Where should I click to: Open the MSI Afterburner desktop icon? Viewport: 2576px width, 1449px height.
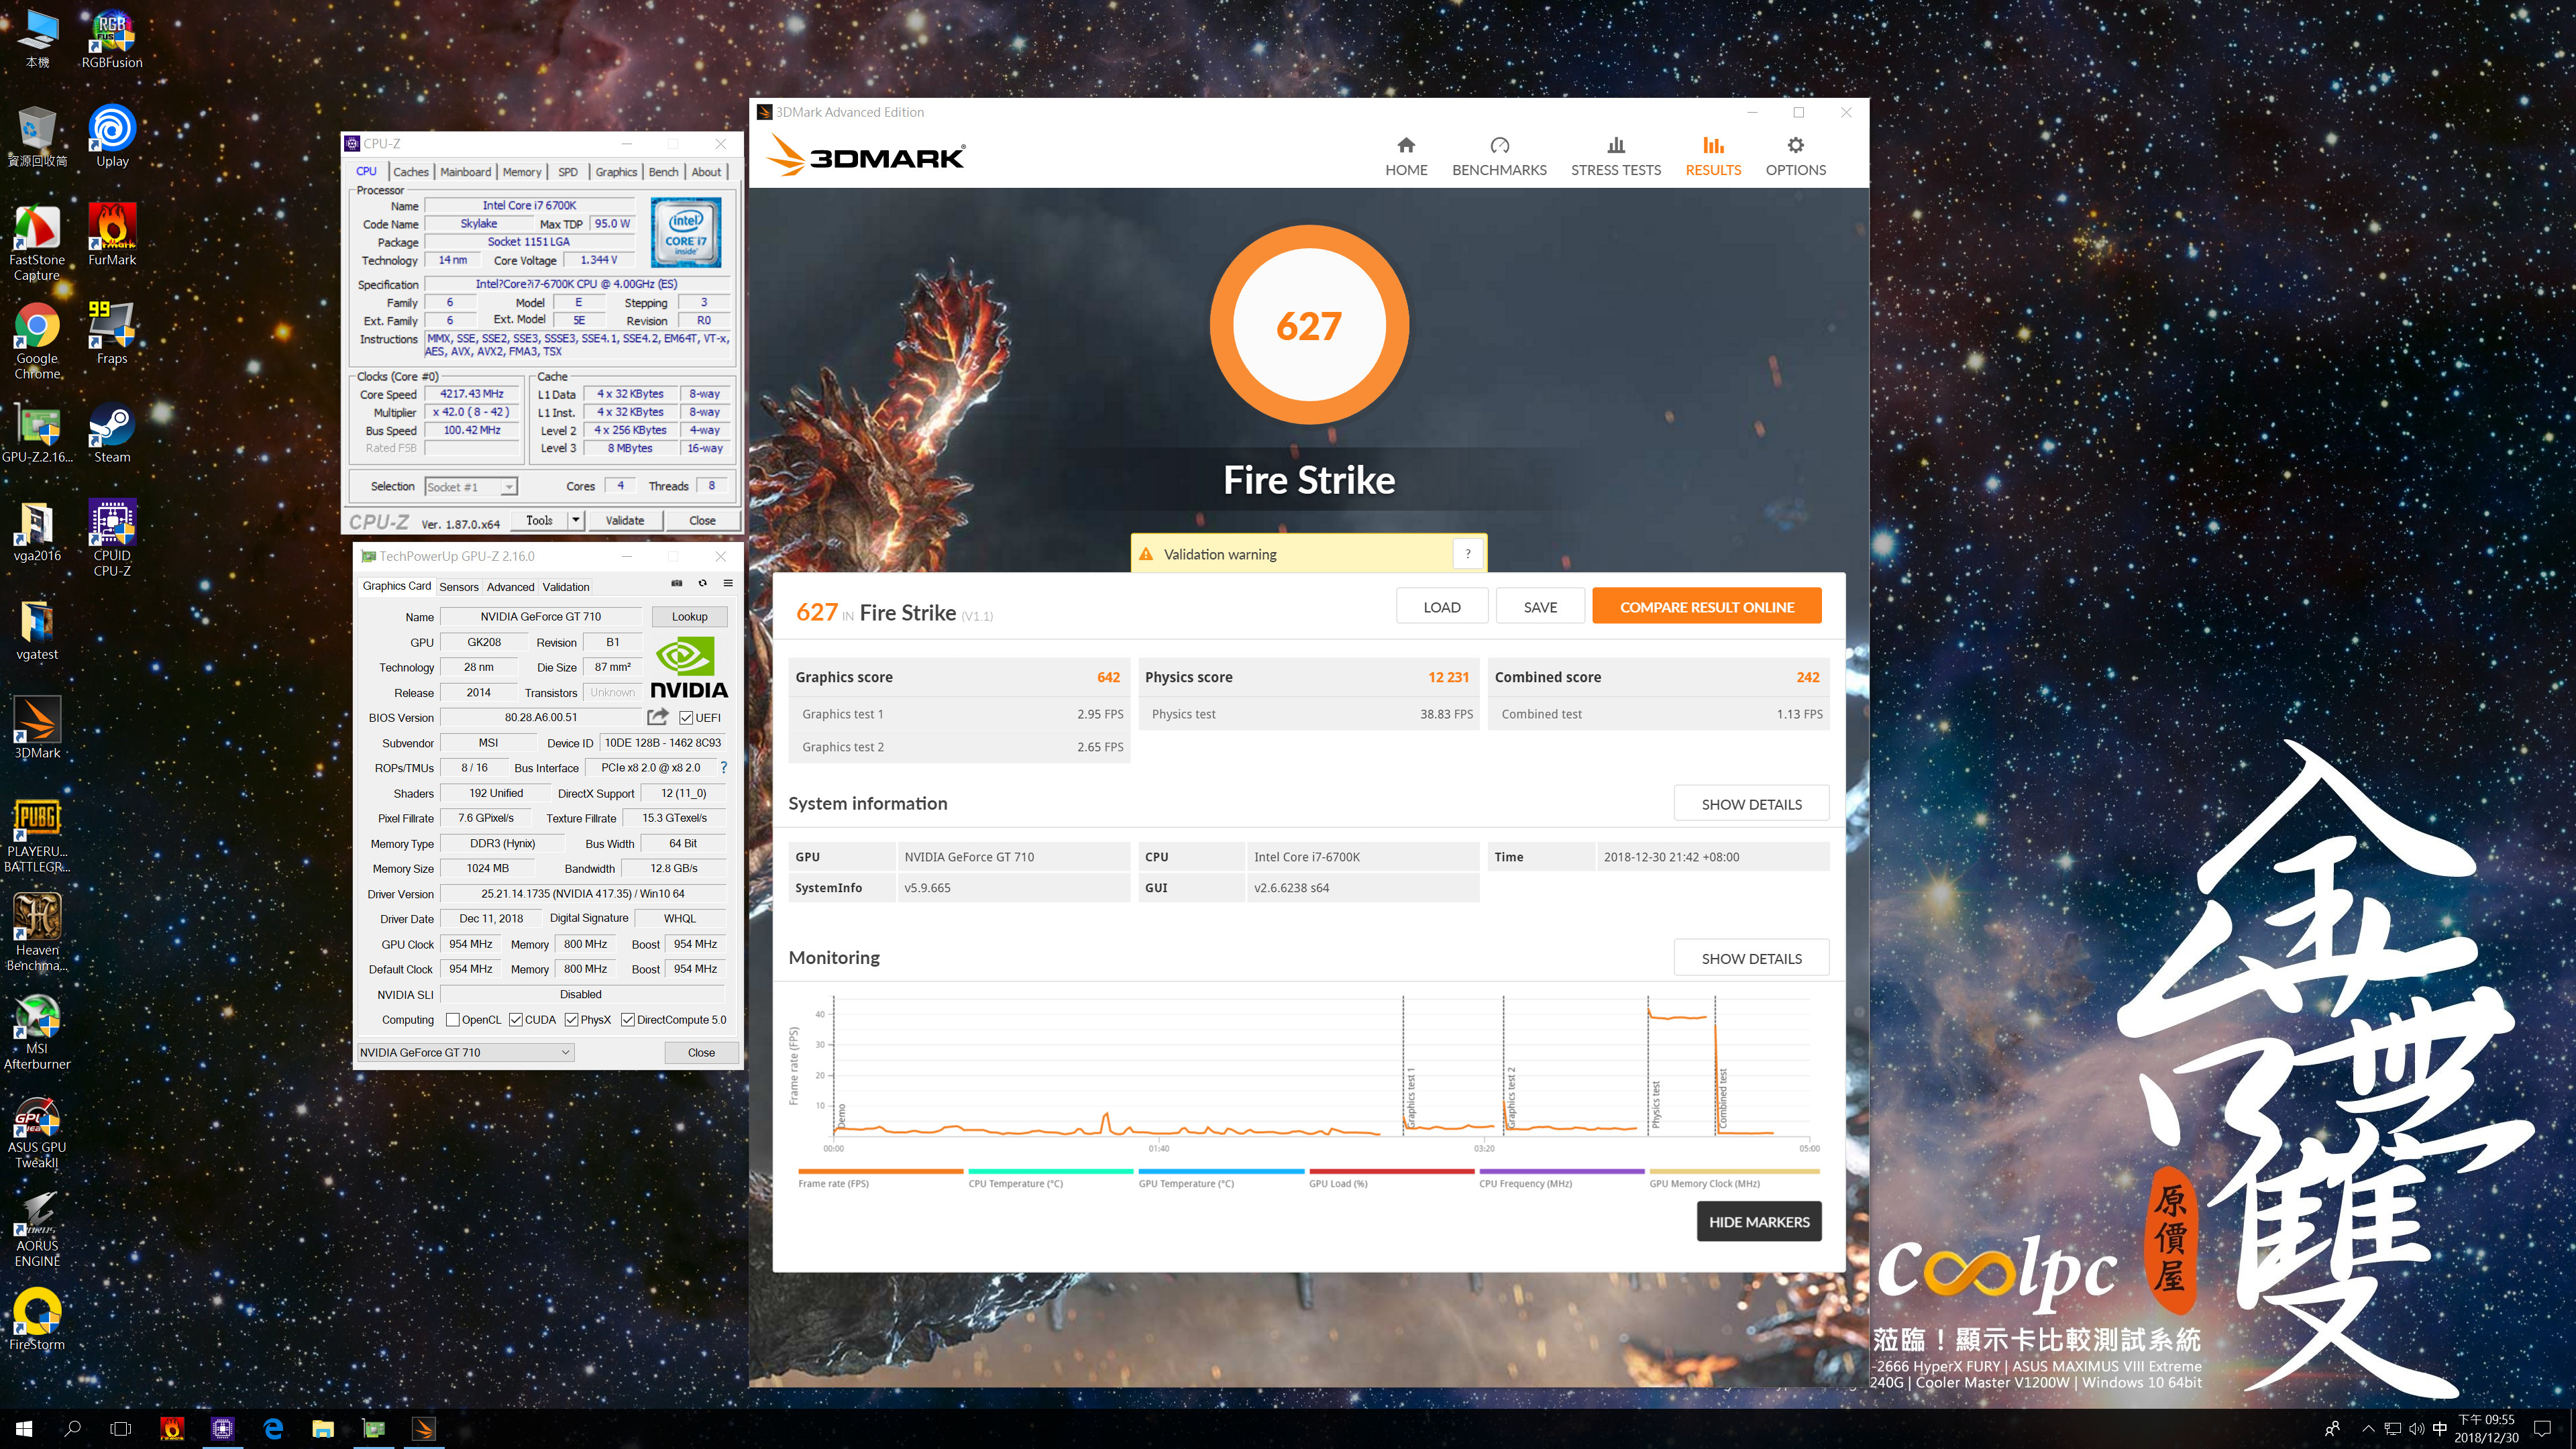coord(37,1032)
